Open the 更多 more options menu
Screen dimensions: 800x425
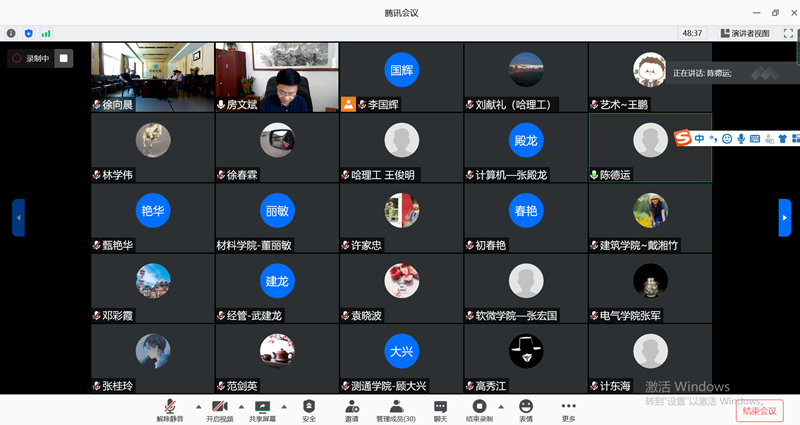[x=569, y=410]
